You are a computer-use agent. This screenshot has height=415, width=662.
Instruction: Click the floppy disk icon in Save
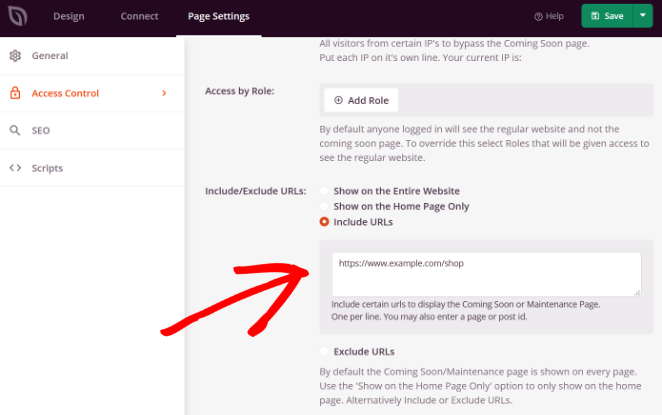[595, 16]
